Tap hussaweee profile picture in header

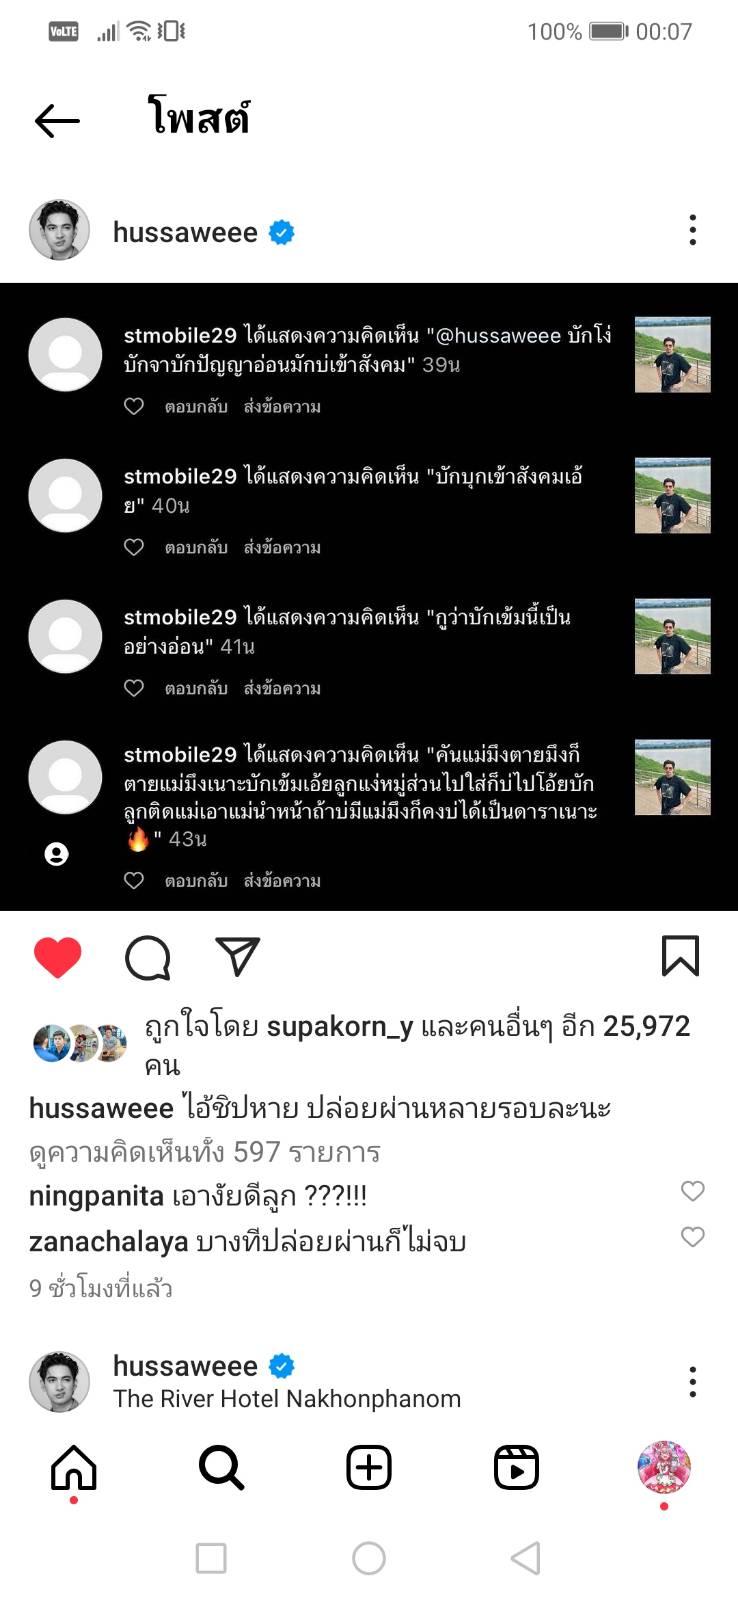coord(60,231)
